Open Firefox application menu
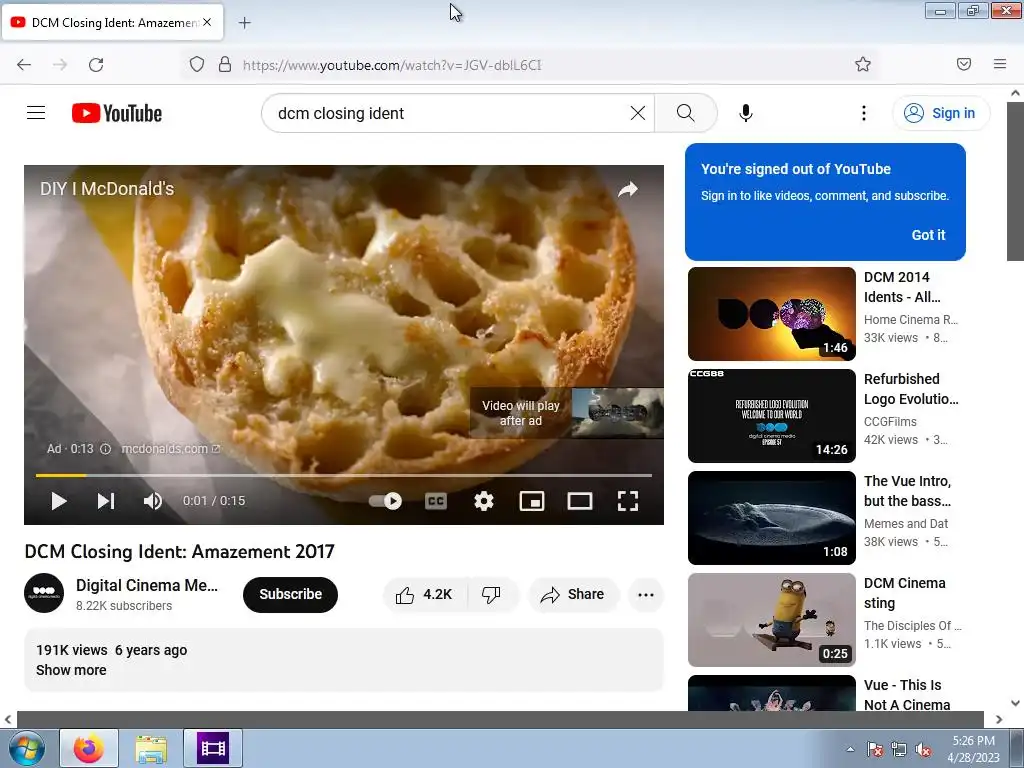1024x768 pixels. (999, 64)
